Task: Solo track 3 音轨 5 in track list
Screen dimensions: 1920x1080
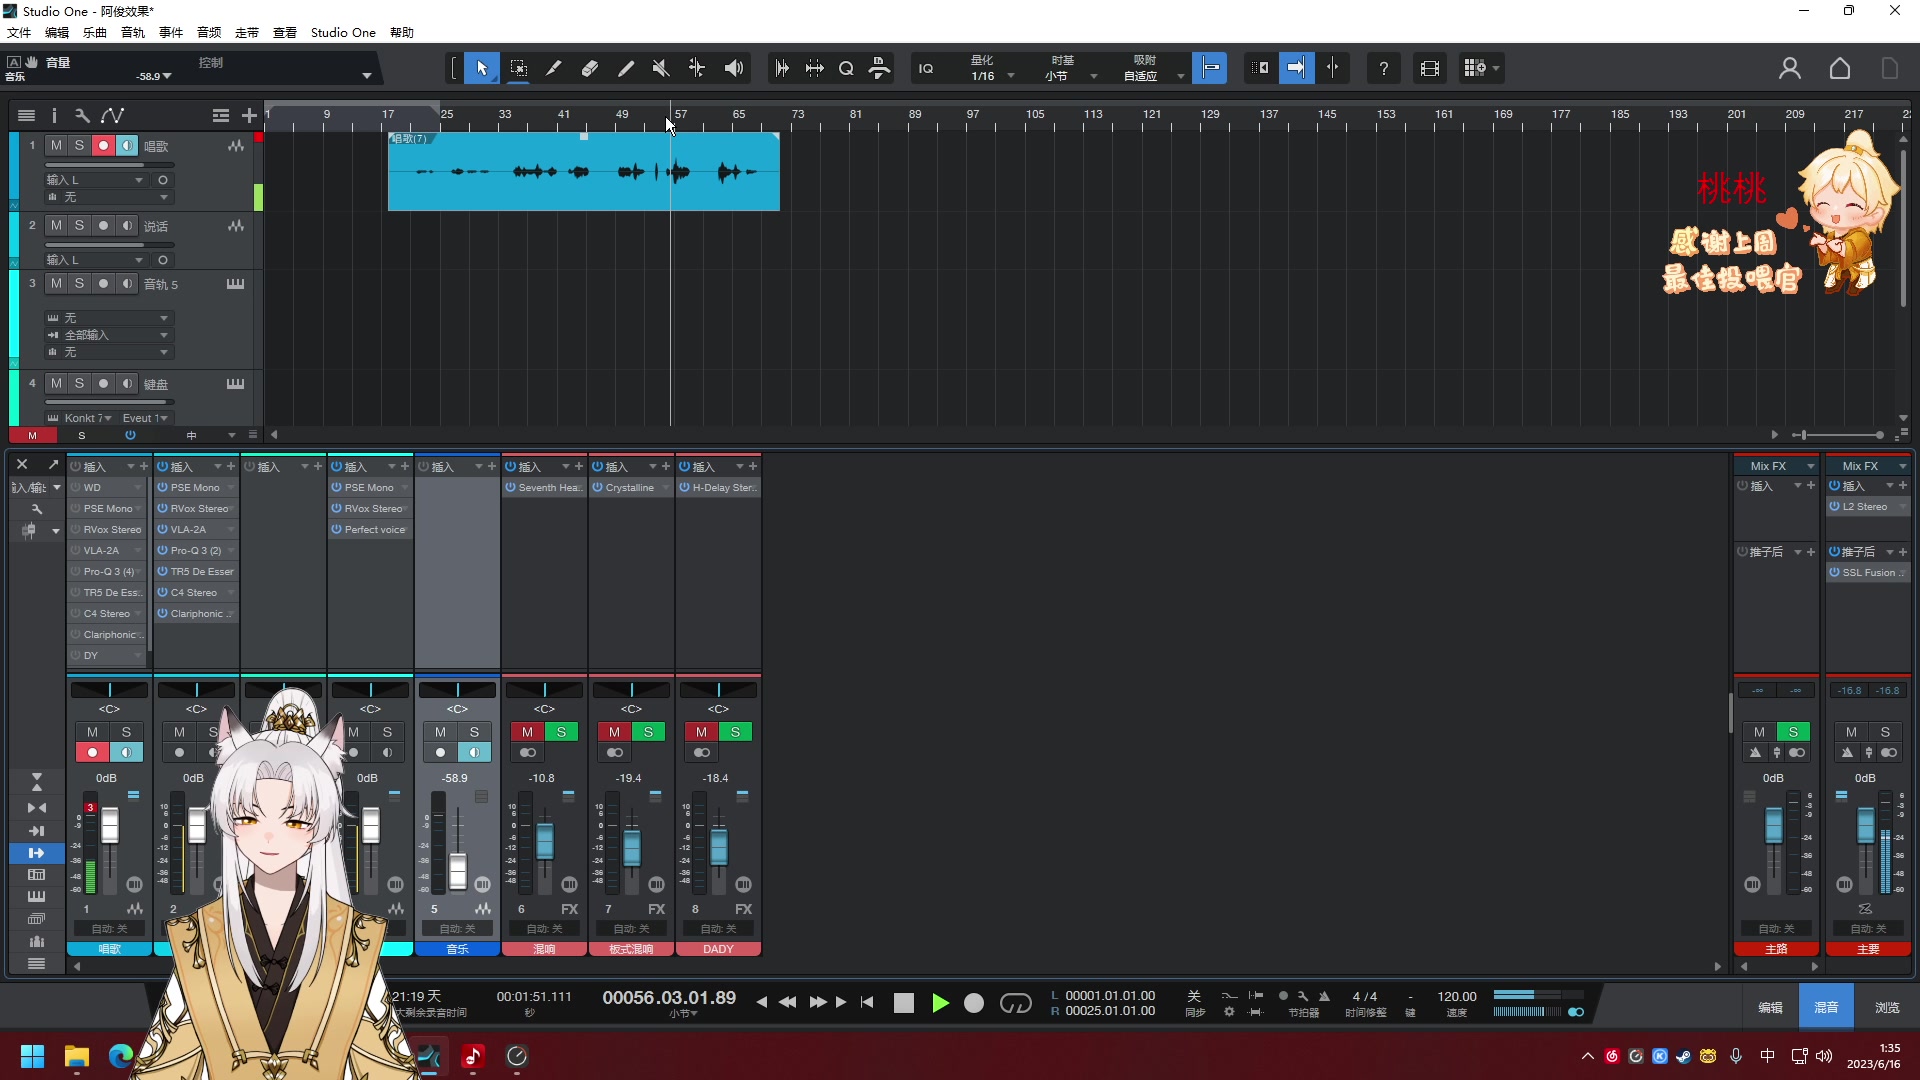Action: (x=80, y=284)
